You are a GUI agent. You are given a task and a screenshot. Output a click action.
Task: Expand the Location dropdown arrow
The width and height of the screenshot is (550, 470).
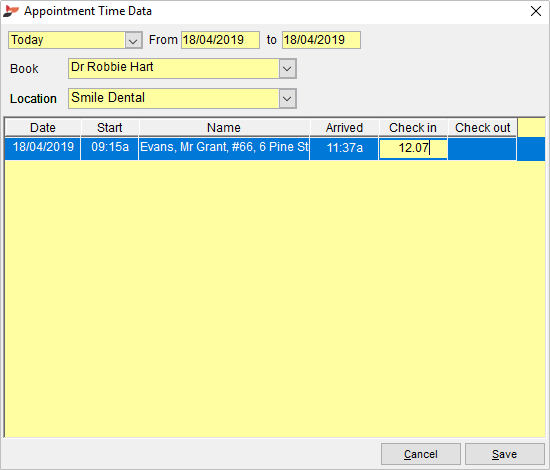(287, 99)
